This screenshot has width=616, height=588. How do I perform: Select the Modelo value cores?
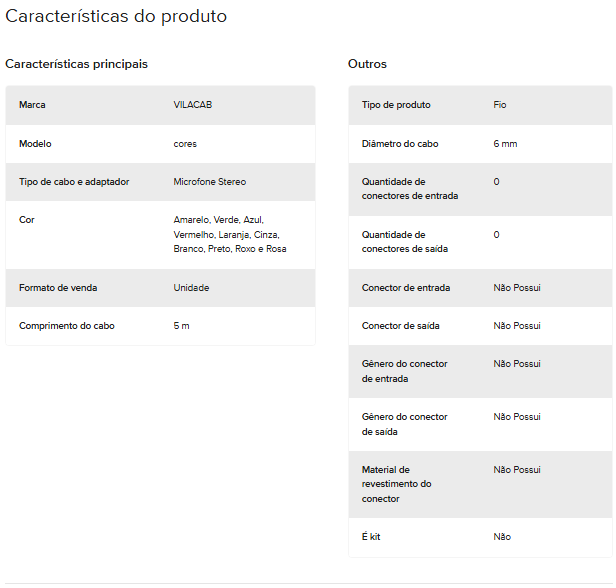pos(185,144)
